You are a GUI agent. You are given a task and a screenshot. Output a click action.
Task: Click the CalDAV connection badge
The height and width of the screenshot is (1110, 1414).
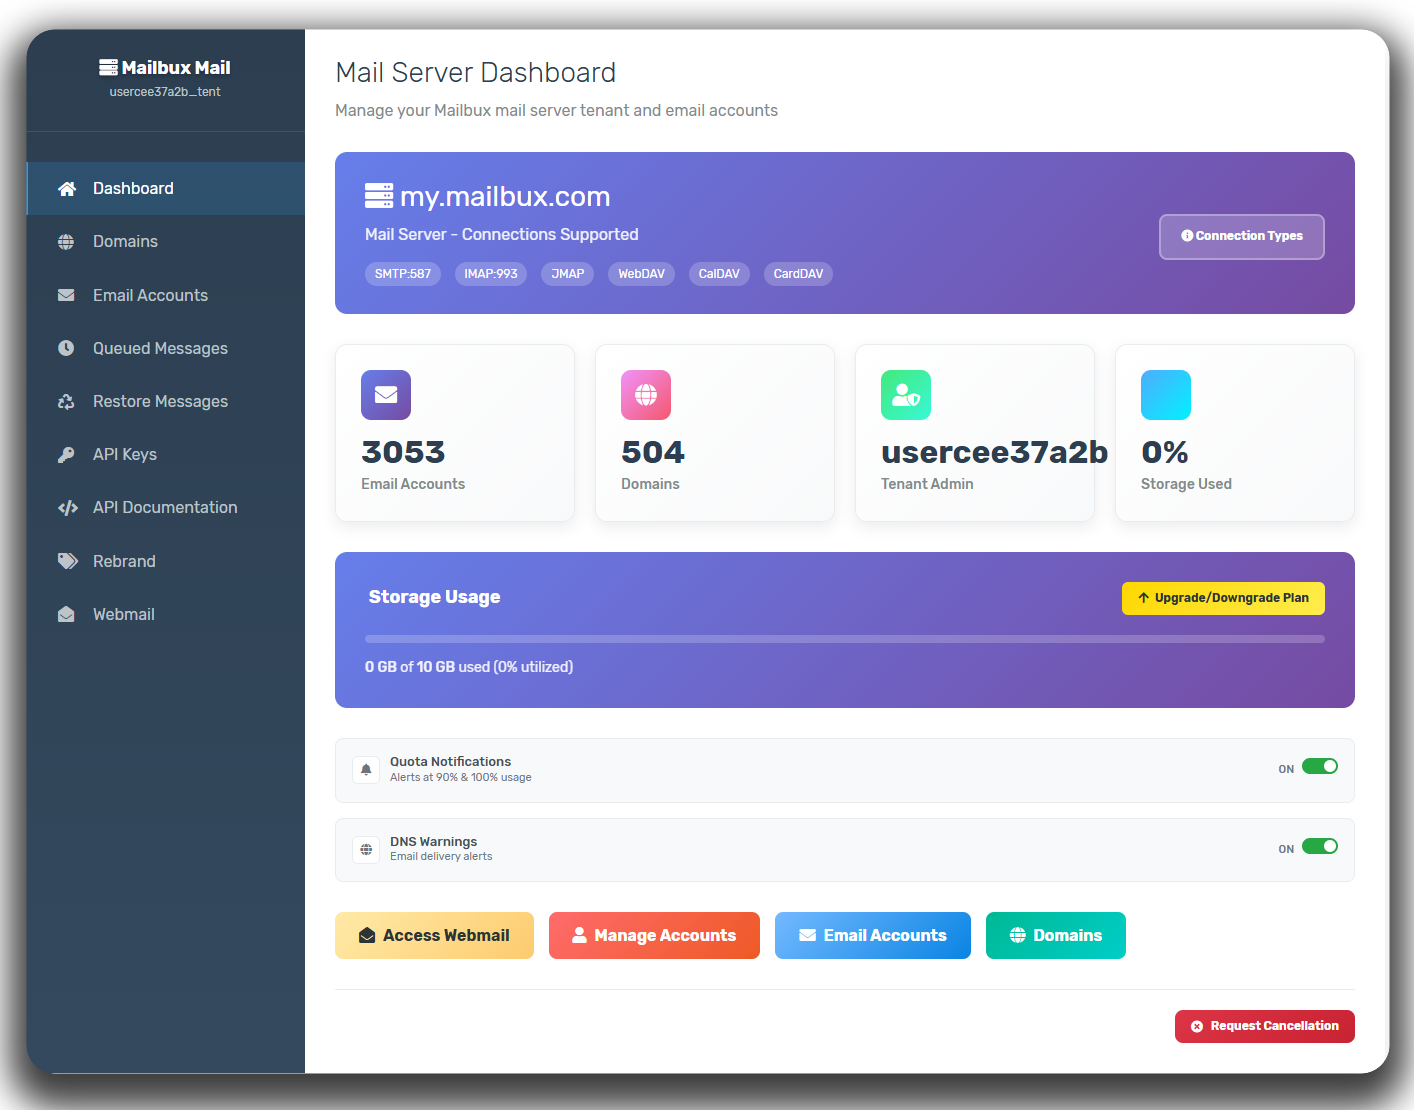pyautogui.click(x=719, y=274)
